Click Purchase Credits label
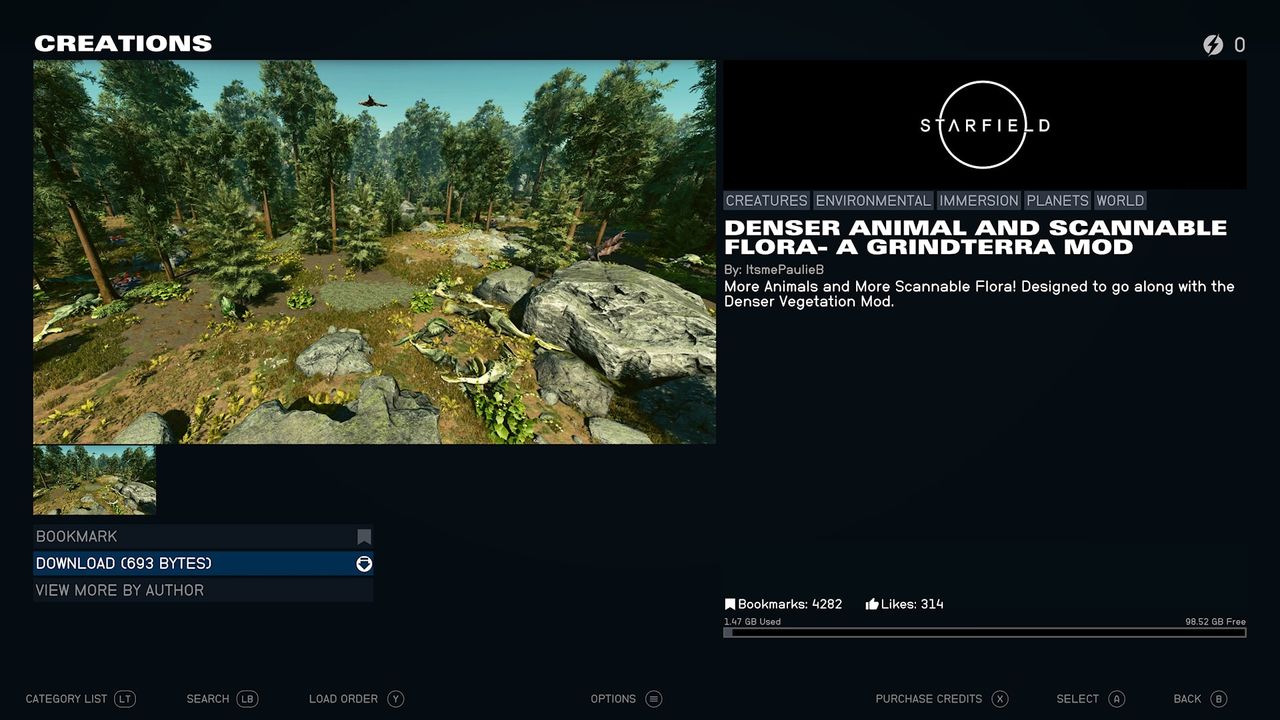Image resolution: width=1280 pixels, height=720 pixels. pyautogui.click(x=929, y=699)
